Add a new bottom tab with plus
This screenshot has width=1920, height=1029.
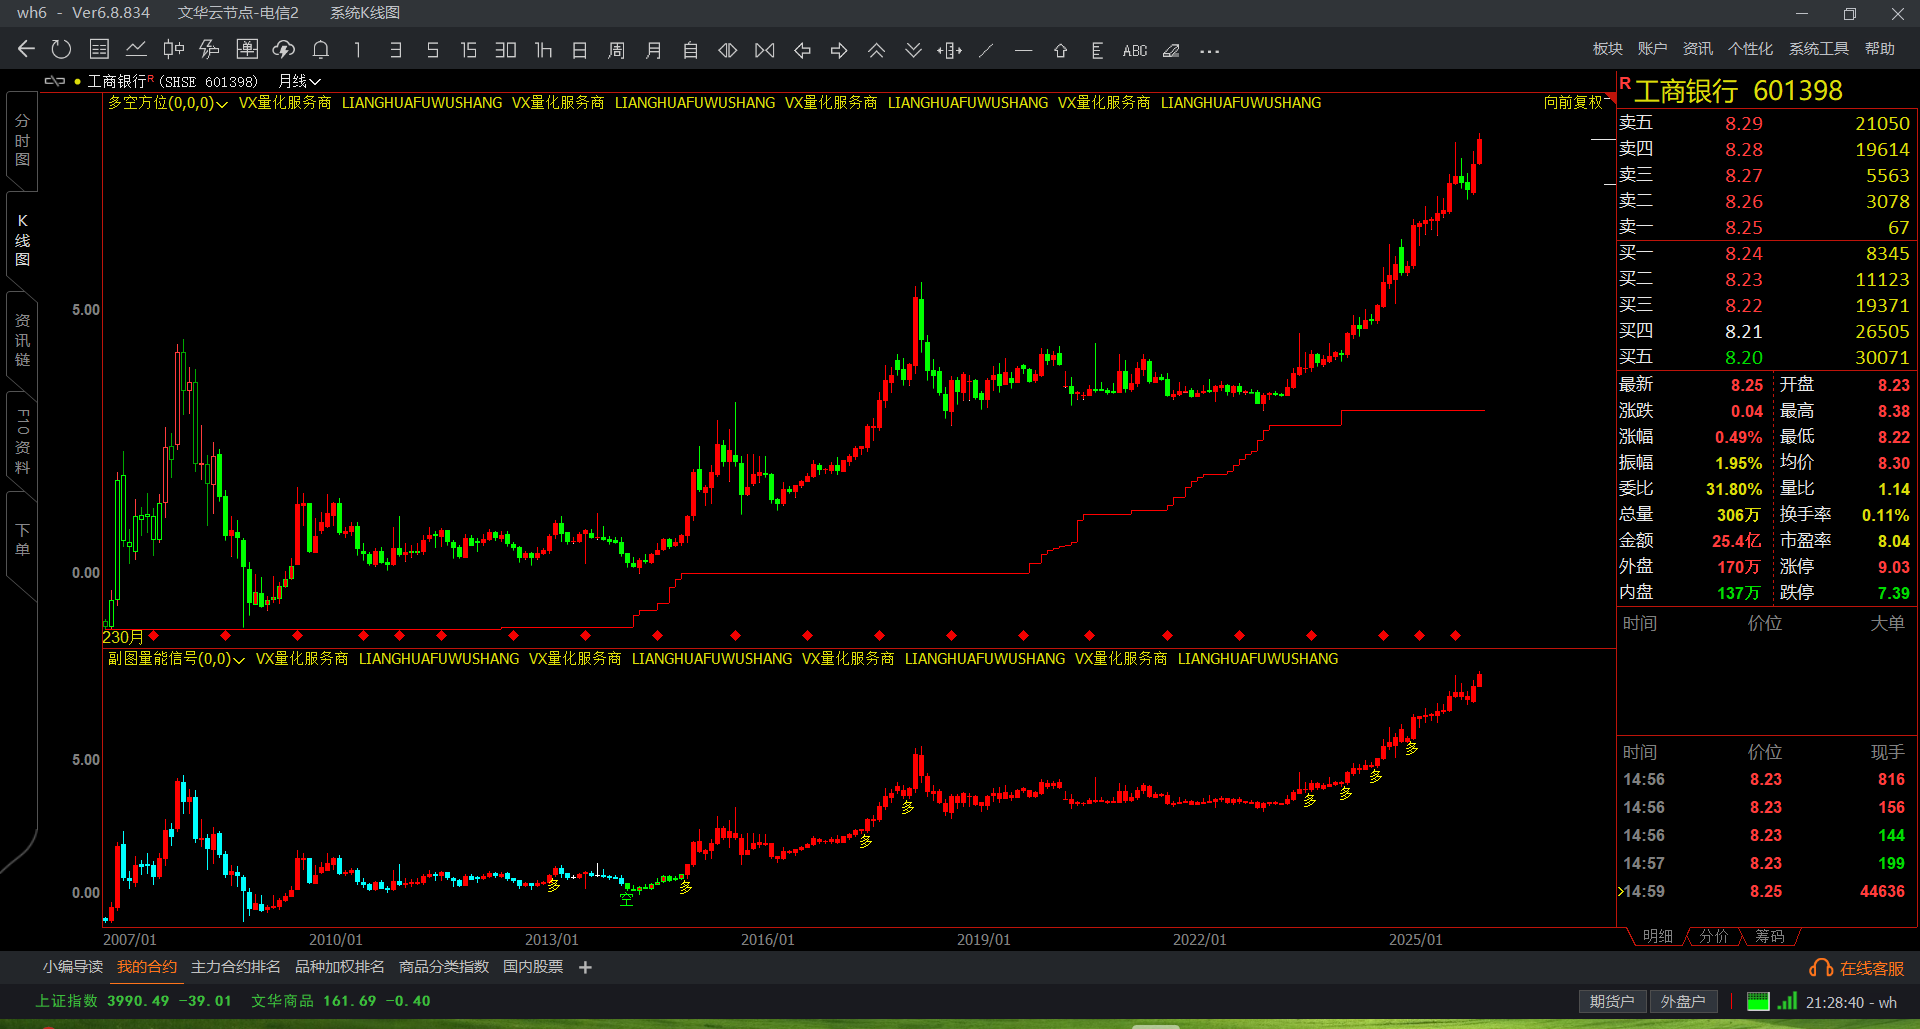click(586, 967)
